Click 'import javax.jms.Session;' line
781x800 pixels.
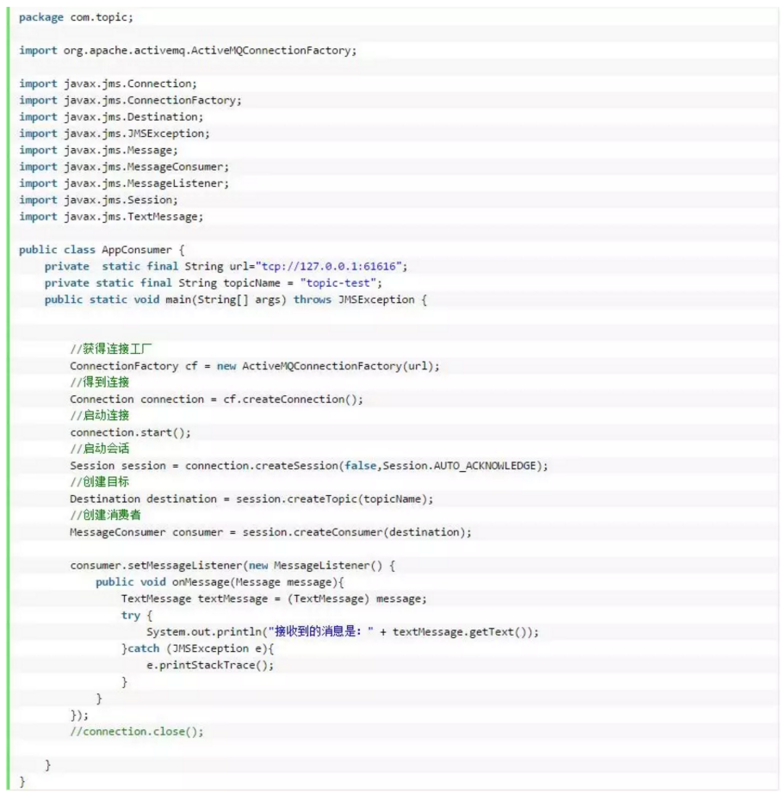point(98,200)
